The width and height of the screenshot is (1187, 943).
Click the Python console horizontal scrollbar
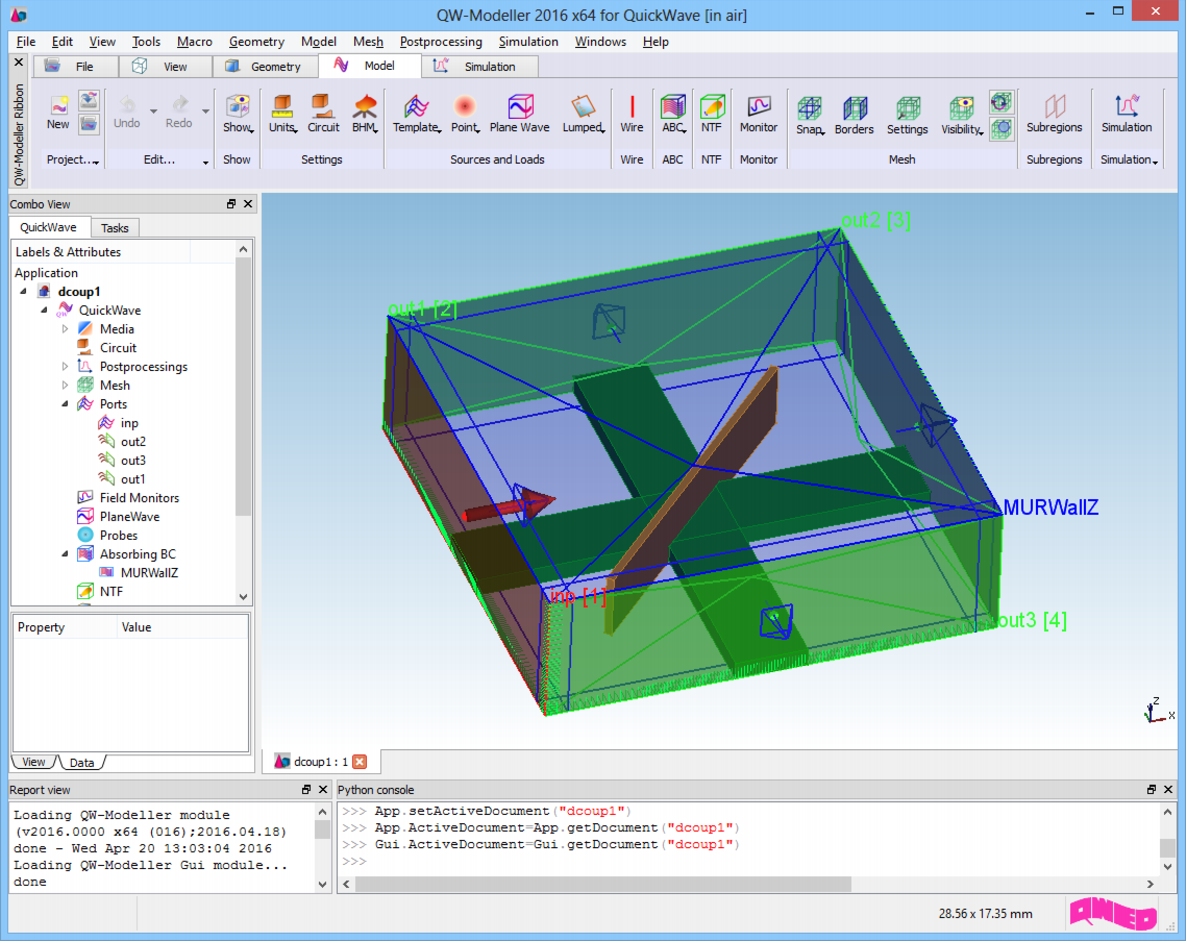603,884
